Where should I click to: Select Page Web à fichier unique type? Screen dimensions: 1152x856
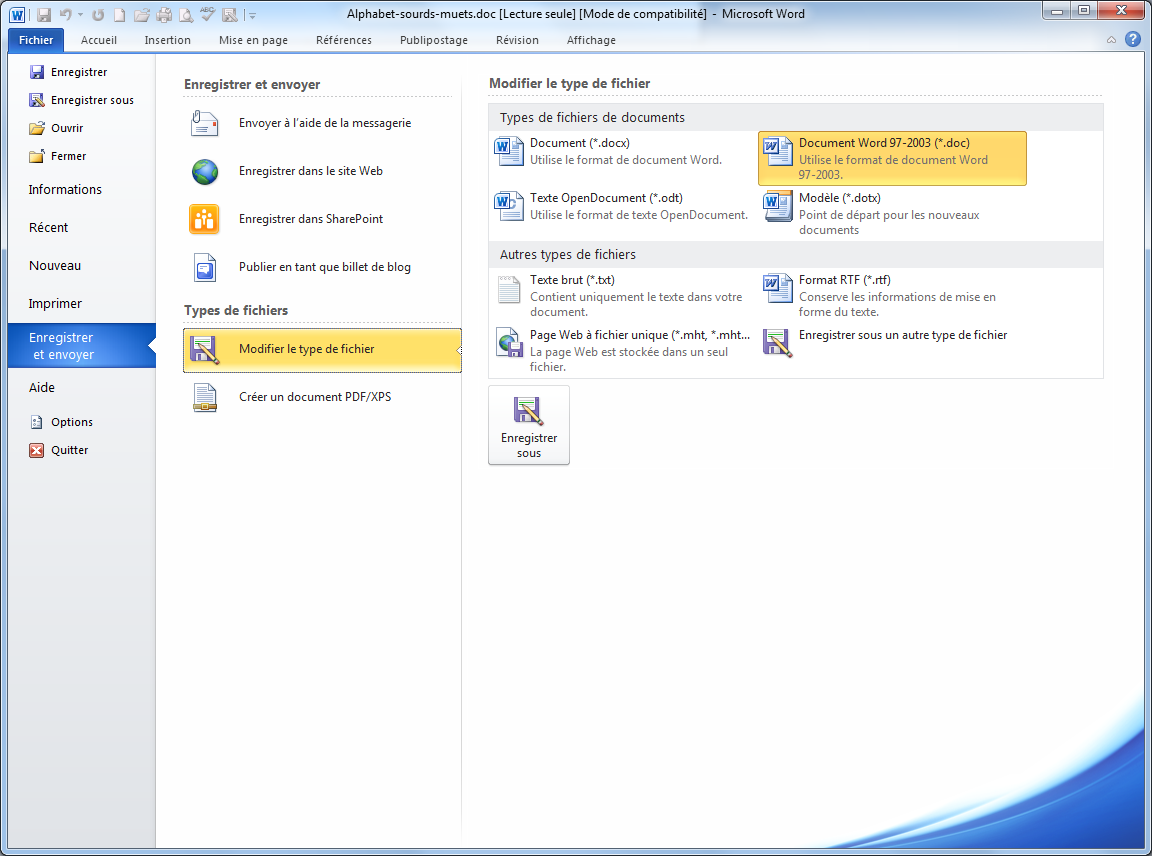[x=623, y=350]
